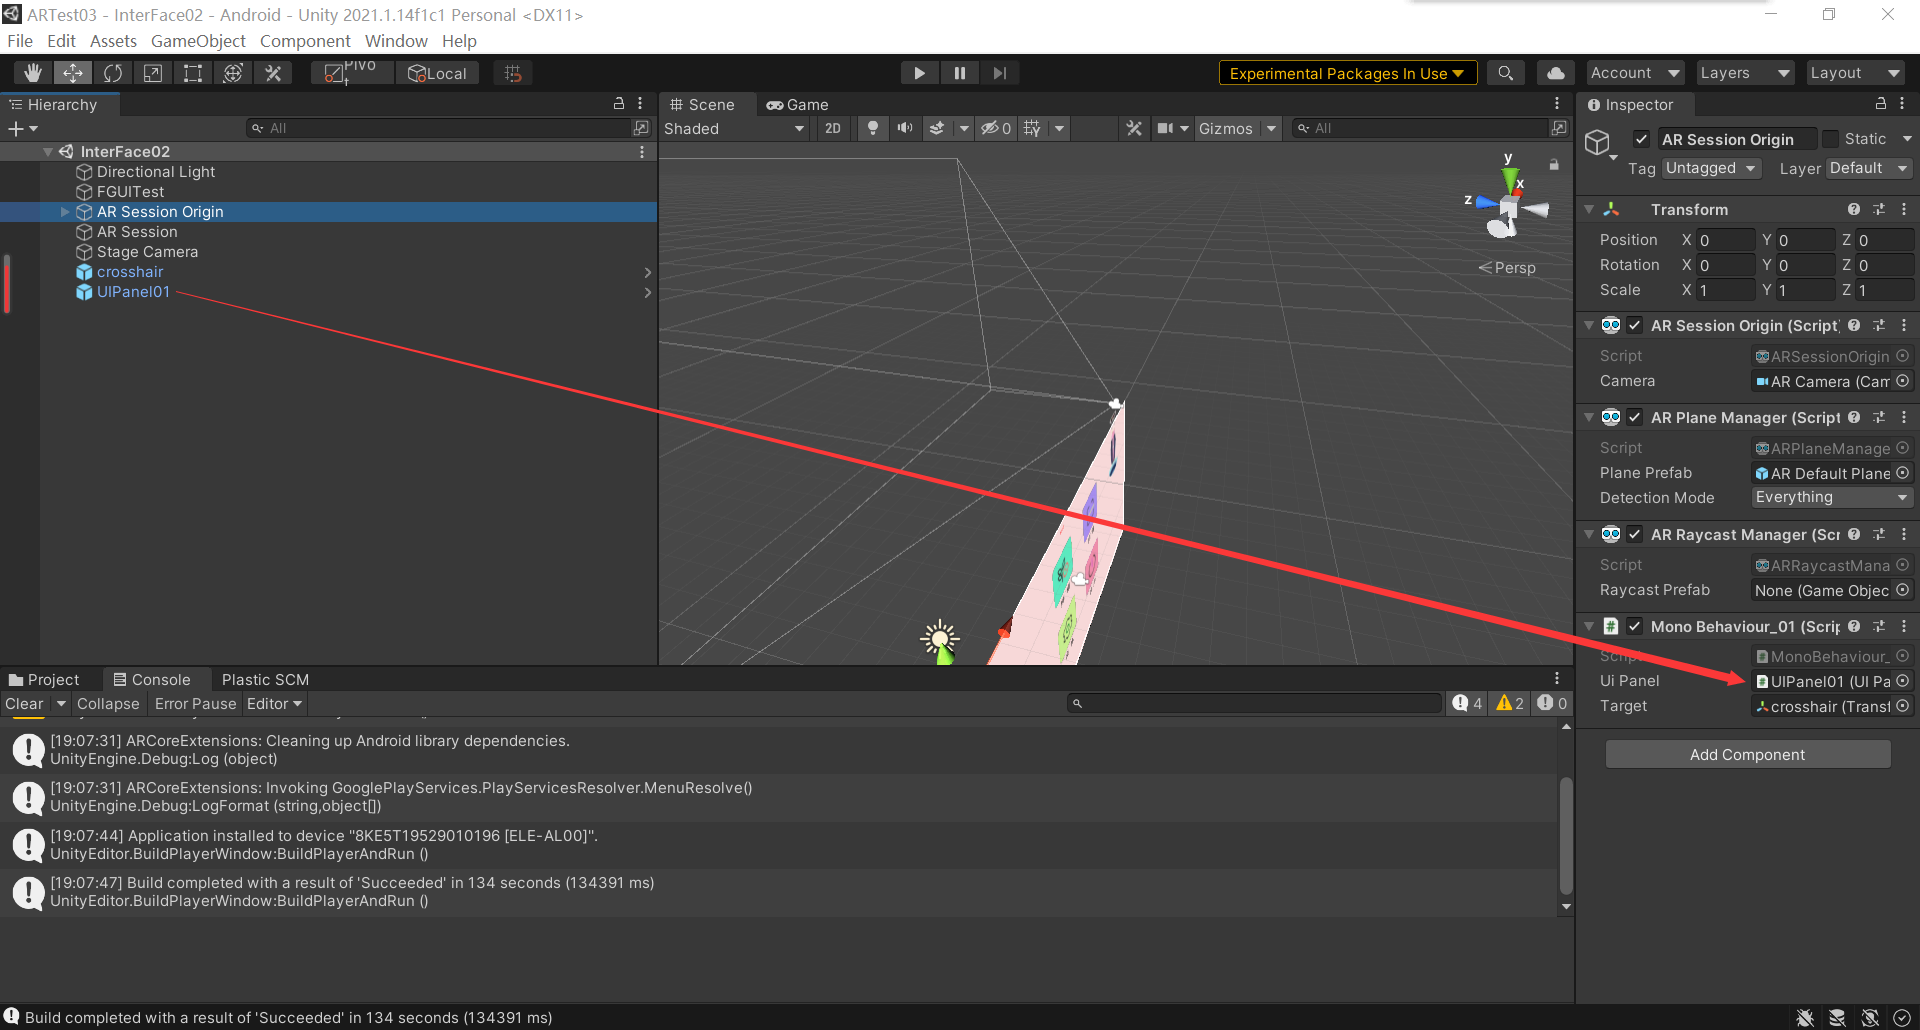
Task: Click Add Component button
Action: [x=1747, y=754]
